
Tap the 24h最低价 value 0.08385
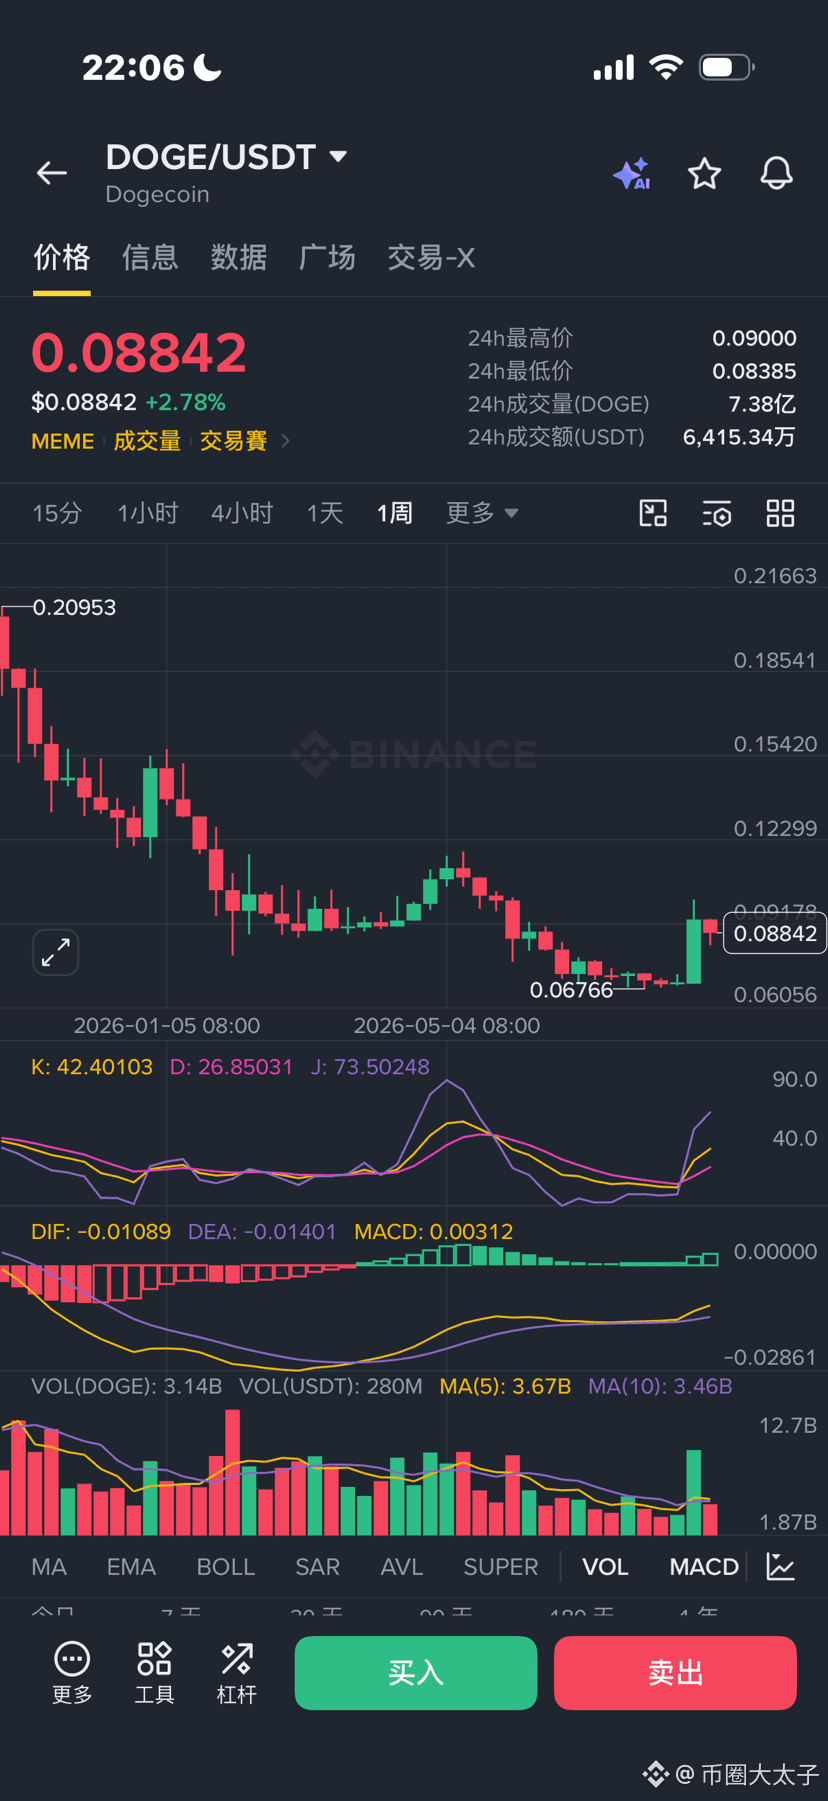click(754, 371)
